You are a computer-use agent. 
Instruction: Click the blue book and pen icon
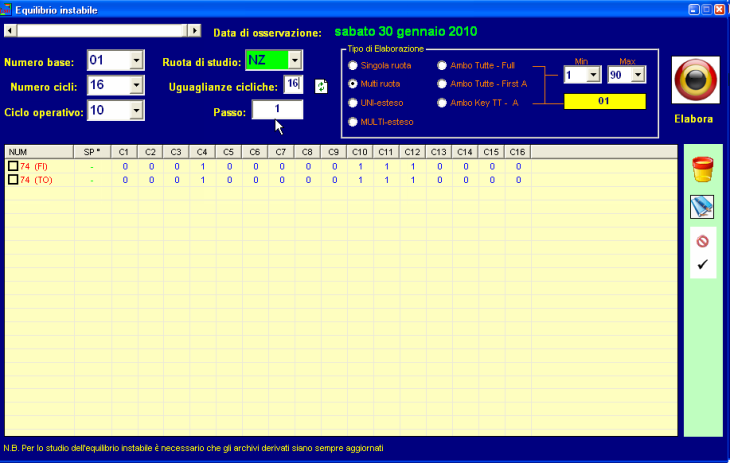(702, 207)
